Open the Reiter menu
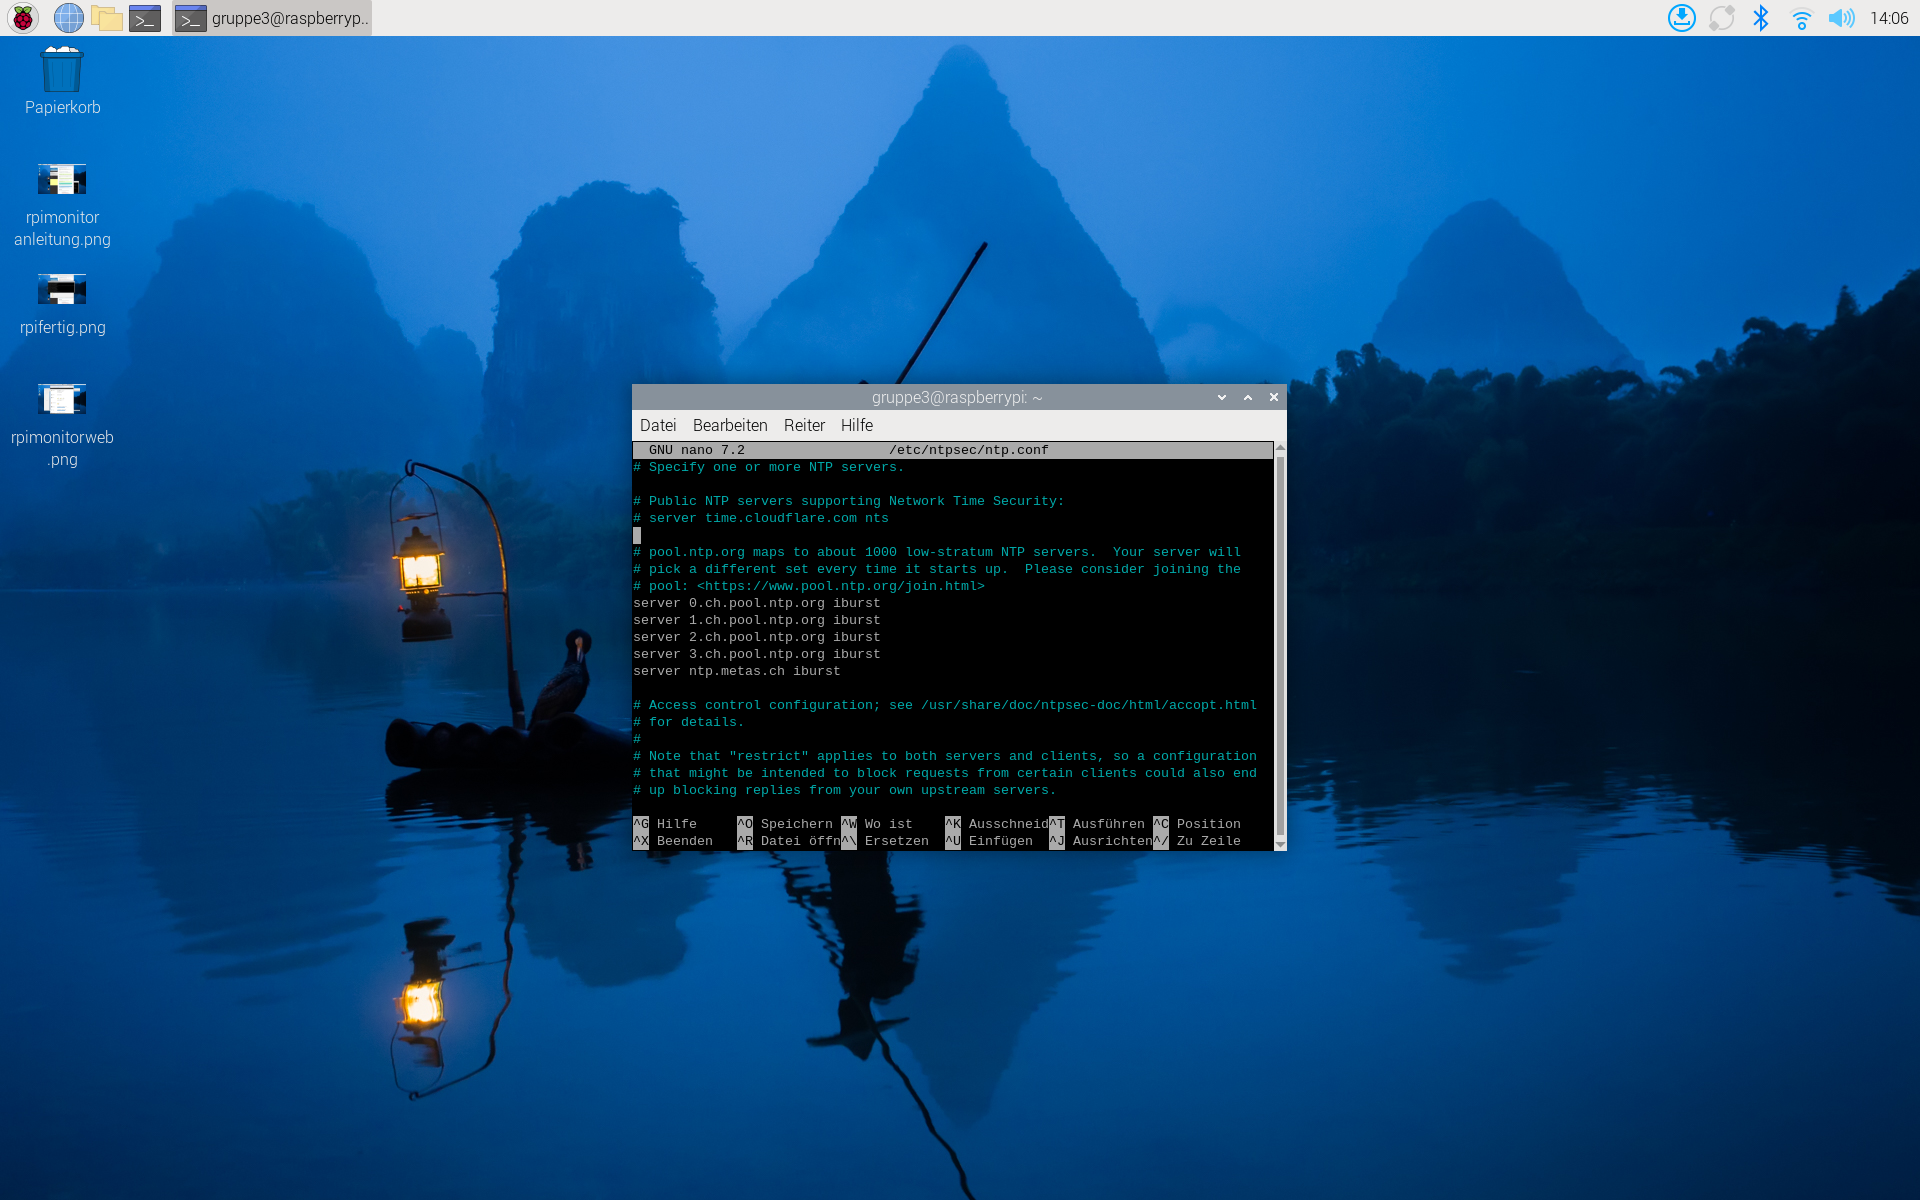 [804, 425]
